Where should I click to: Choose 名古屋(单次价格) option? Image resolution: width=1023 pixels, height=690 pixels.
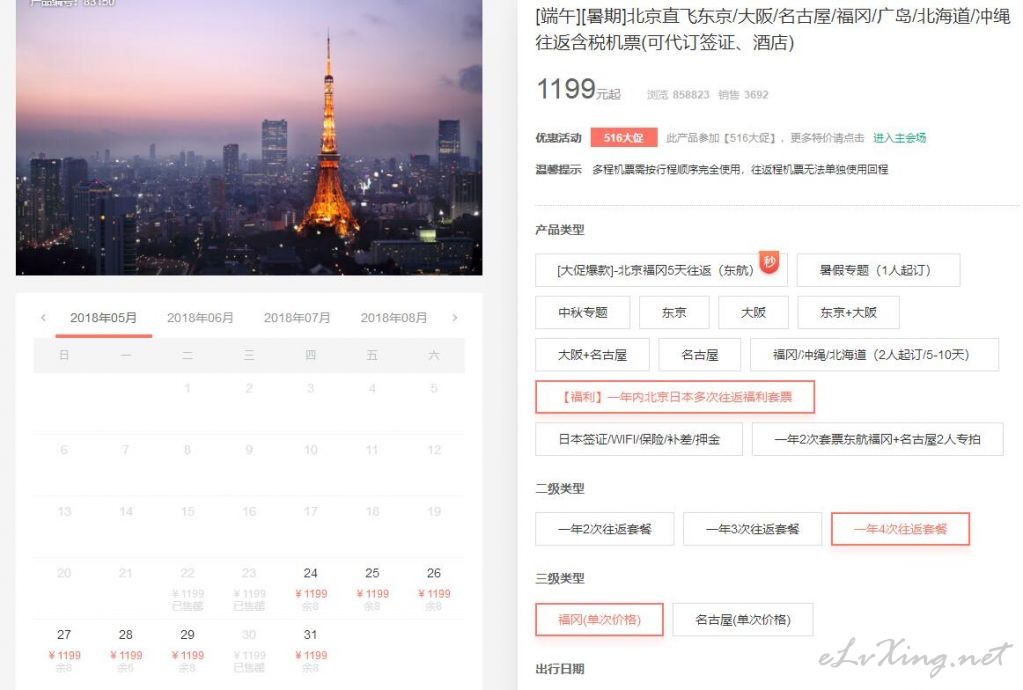(x=743, y=620)
